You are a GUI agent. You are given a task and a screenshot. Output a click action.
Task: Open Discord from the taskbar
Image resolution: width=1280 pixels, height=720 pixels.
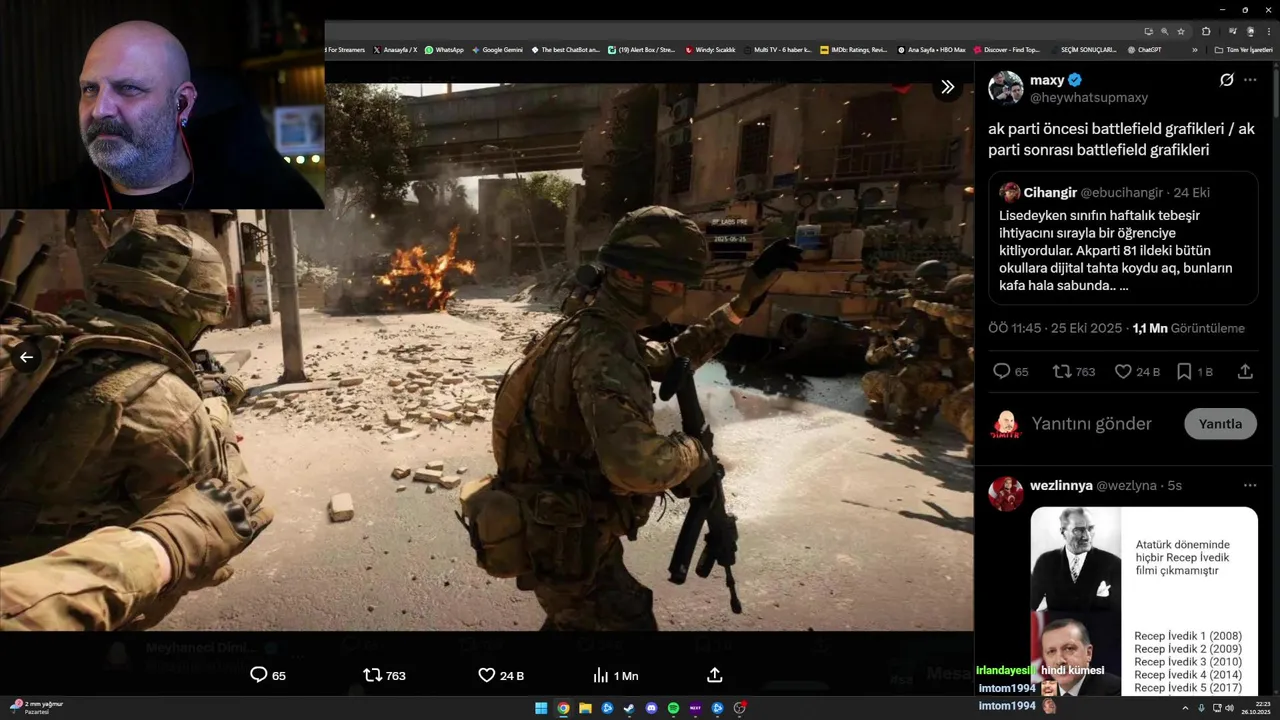click(651, 708)
